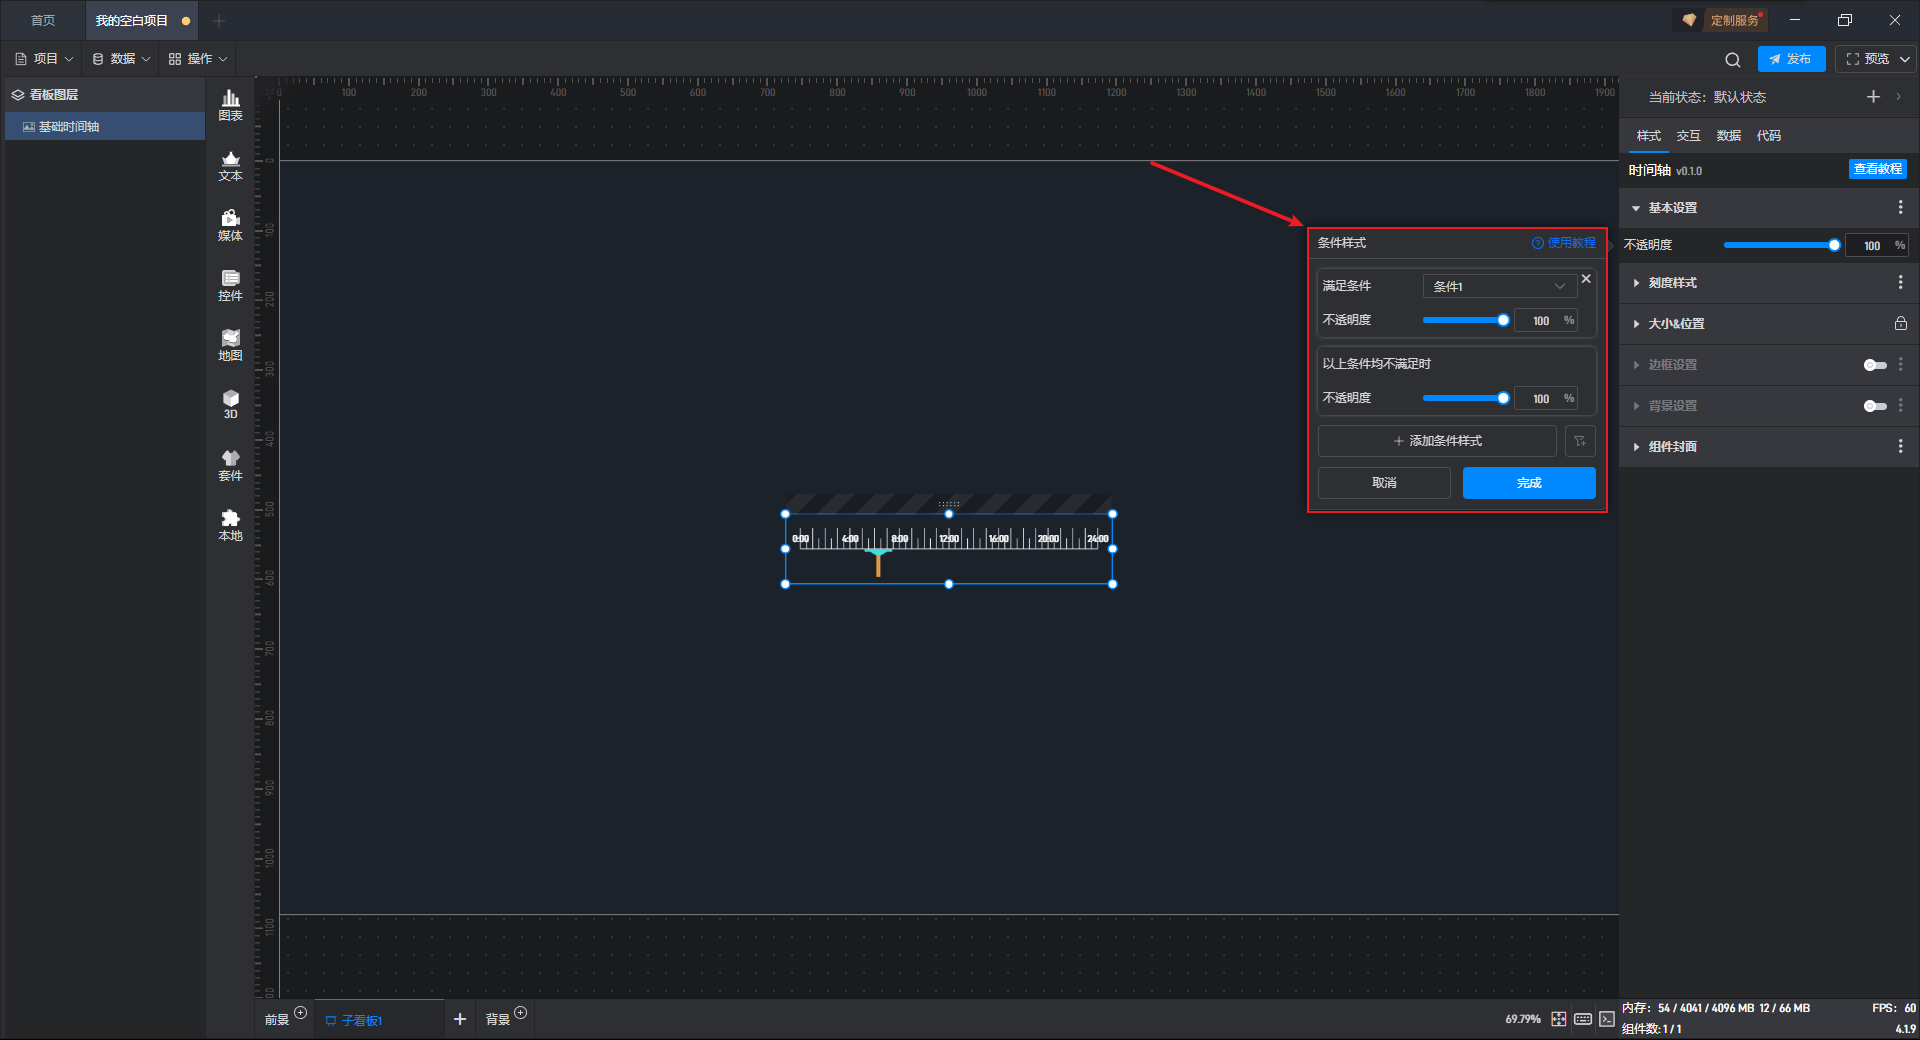Screen dimensions: 1920x1040
Task: Open the 操作 menu dropdown
Action: tap(198, 59)
